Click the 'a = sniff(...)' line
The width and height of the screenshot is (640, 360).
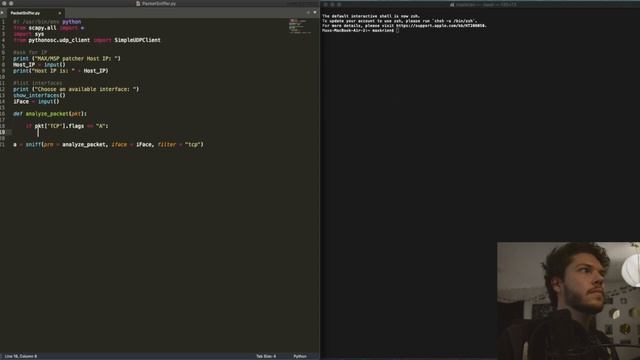click(108, 144)
